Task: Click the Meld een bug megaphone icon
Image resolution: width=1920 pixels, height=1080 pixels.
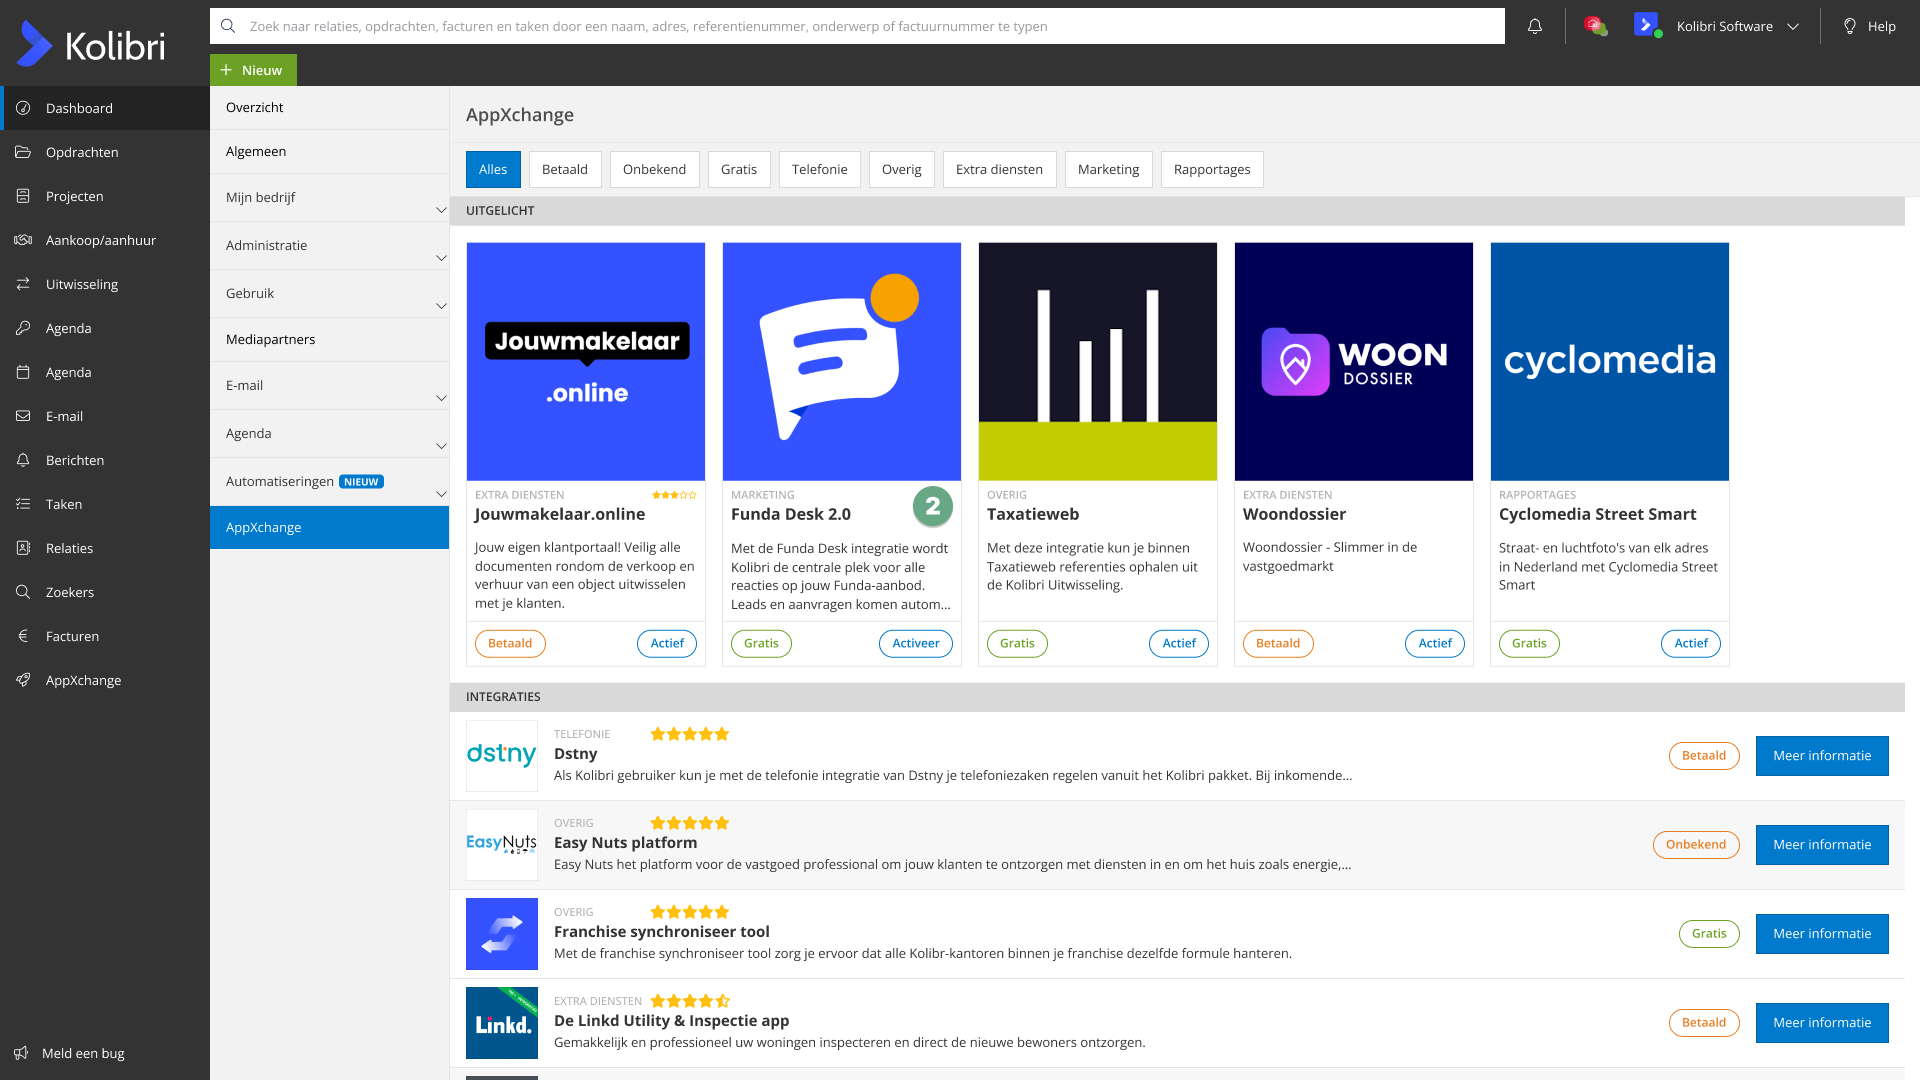Action: pos(21,1053)
